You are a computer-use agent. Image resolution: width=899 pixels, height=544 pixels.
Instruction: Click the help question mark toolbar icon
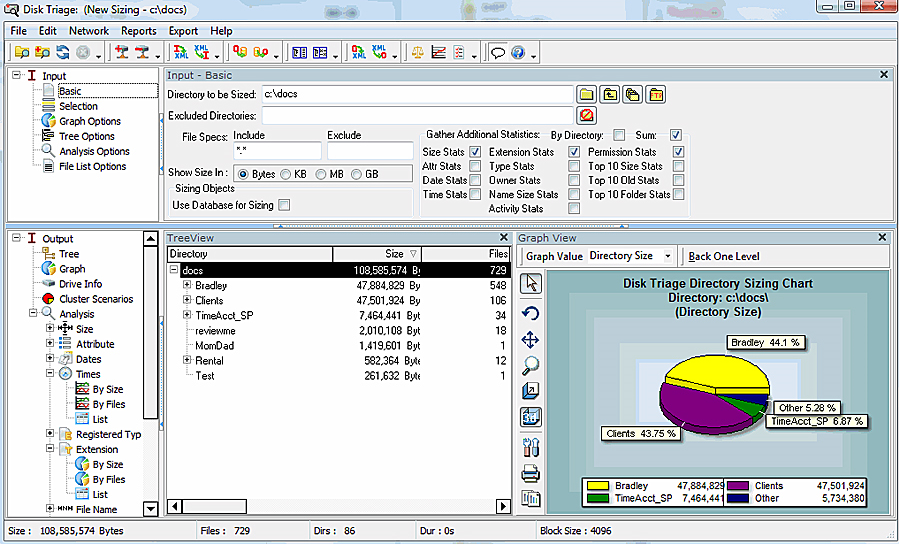point(518,53)
